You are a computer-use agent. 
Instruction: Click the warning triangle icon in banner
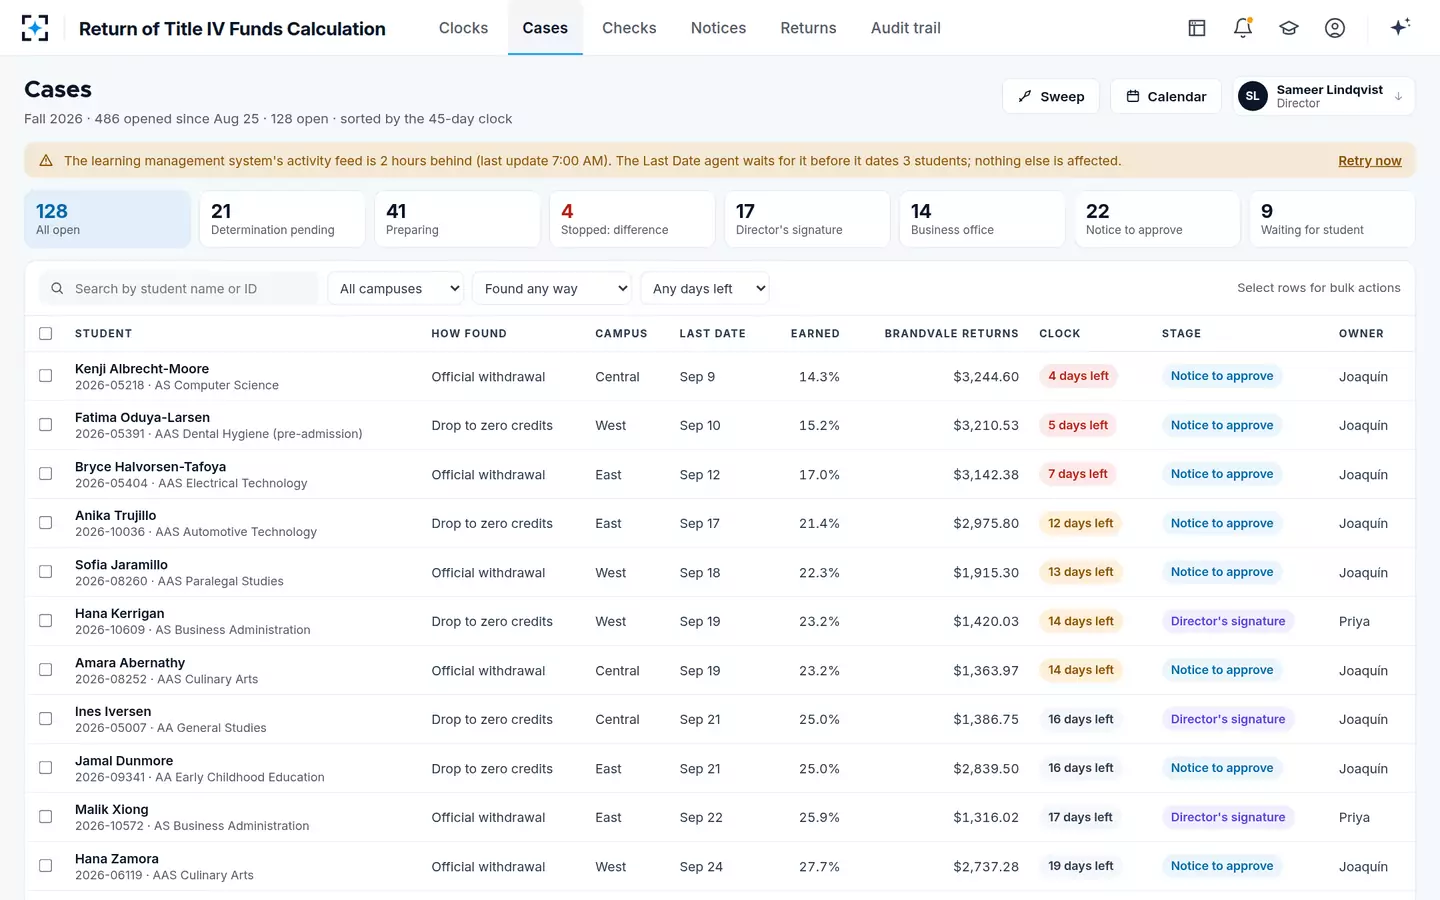pos(46,160)
